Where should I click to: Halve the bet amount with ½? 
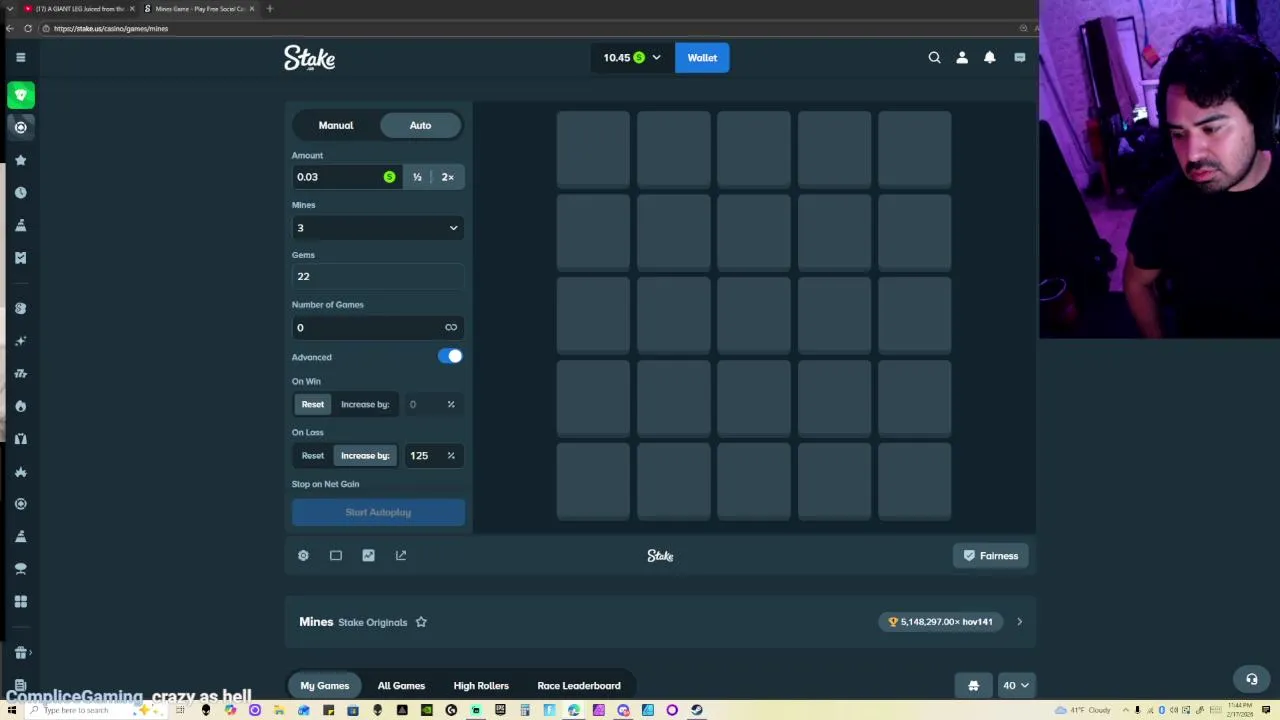[417, 177]
